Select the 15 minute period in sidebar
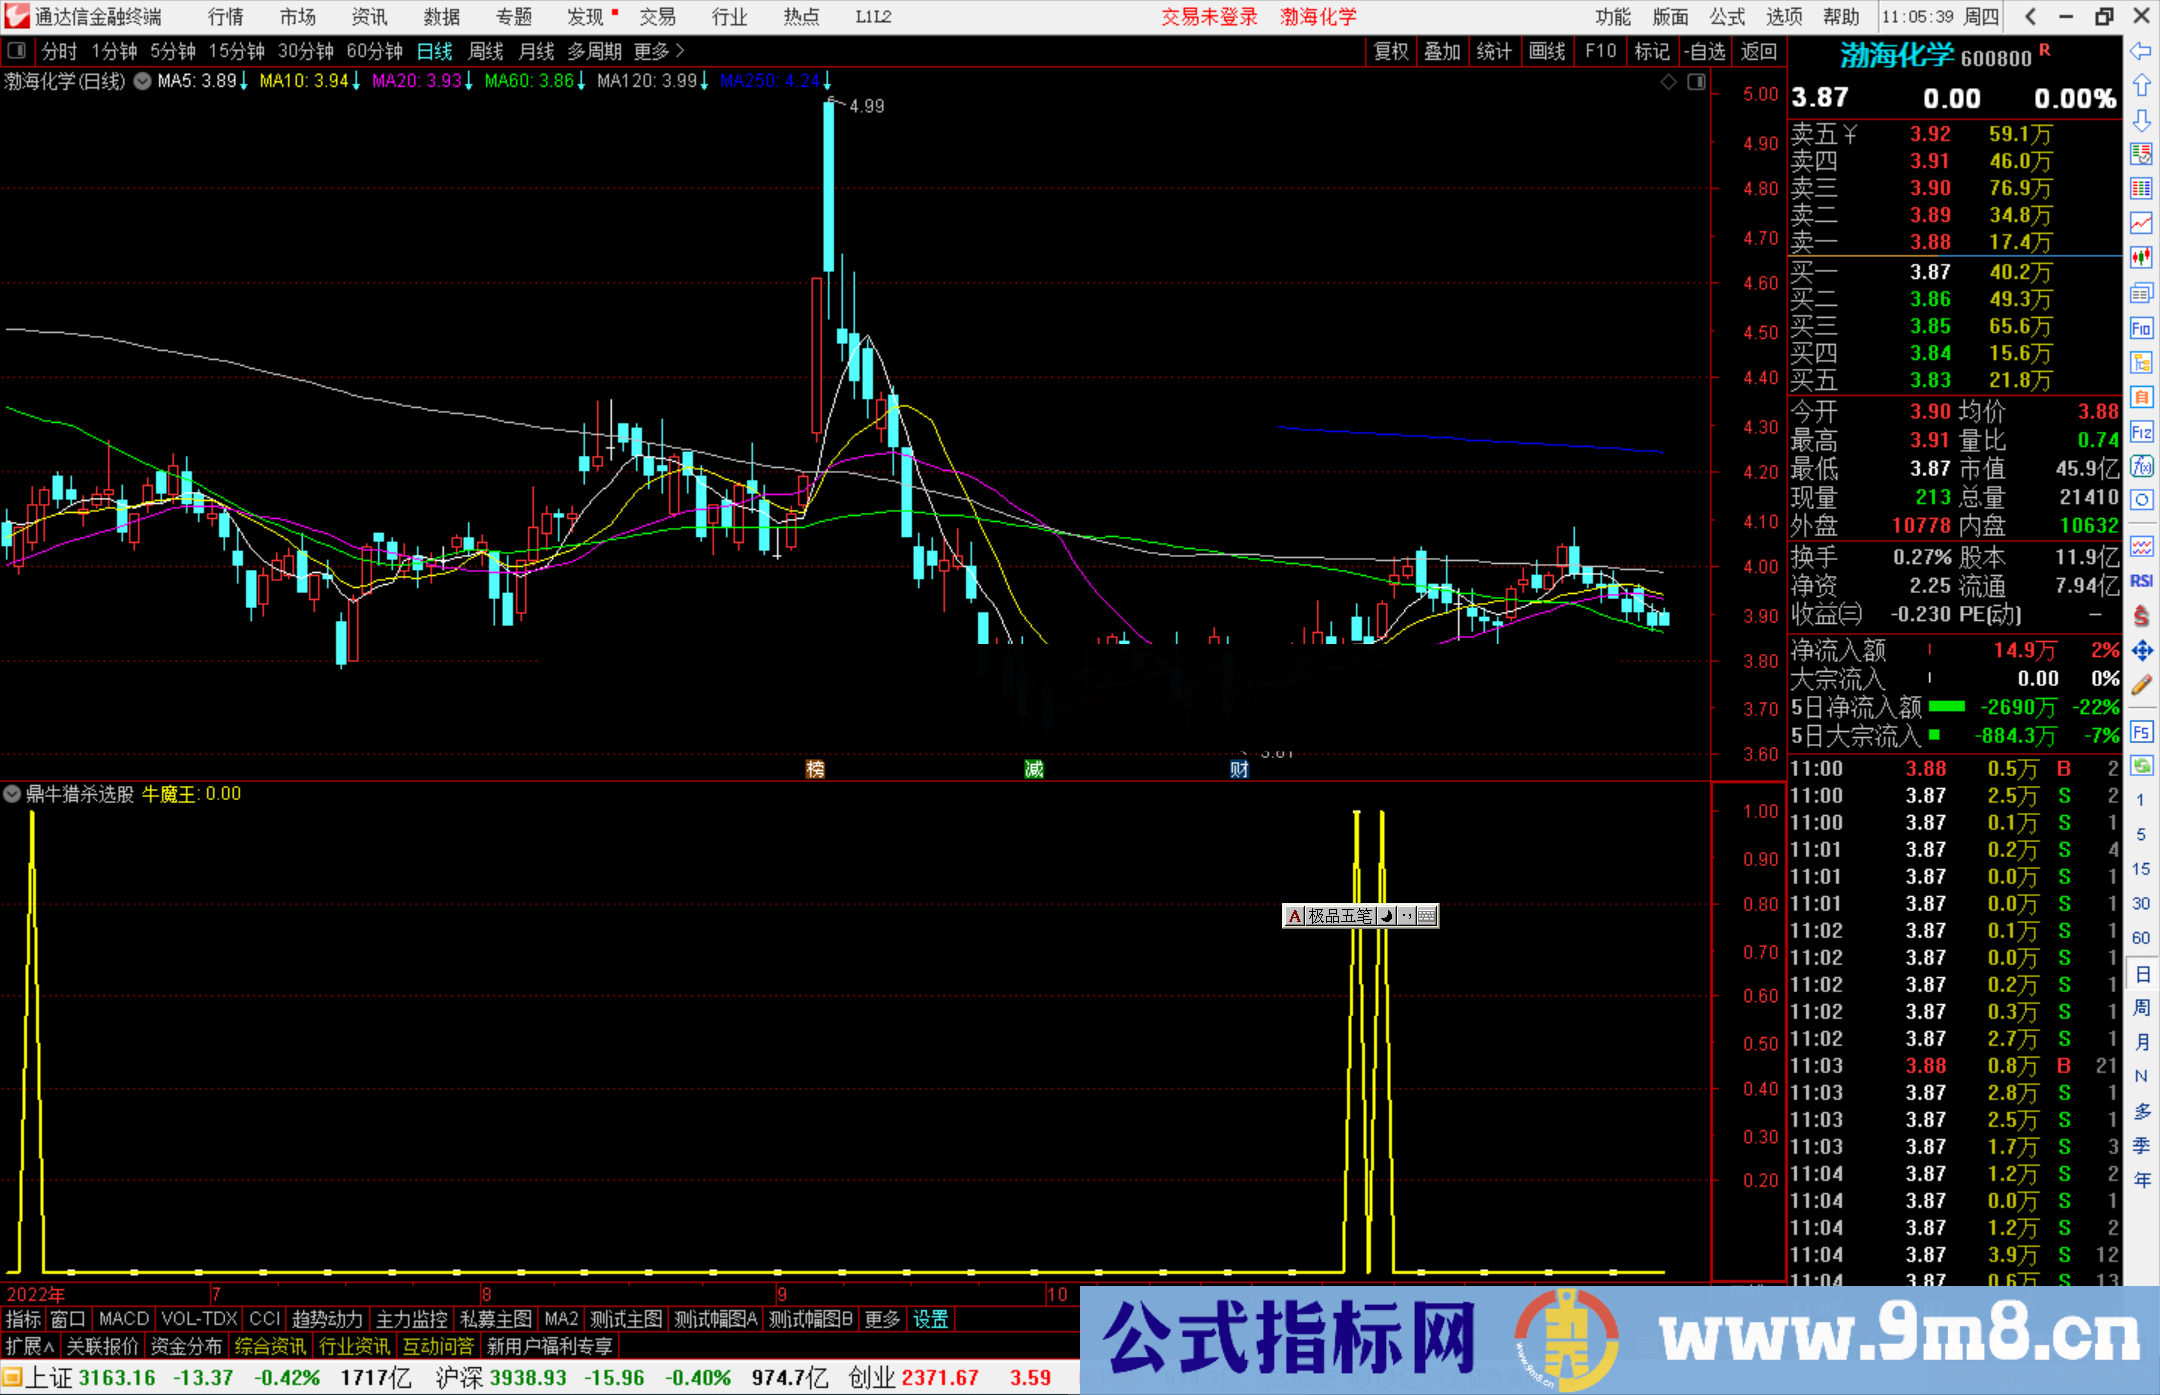The height and width of the screenshot is (1395, 2160). [2141, 869]
